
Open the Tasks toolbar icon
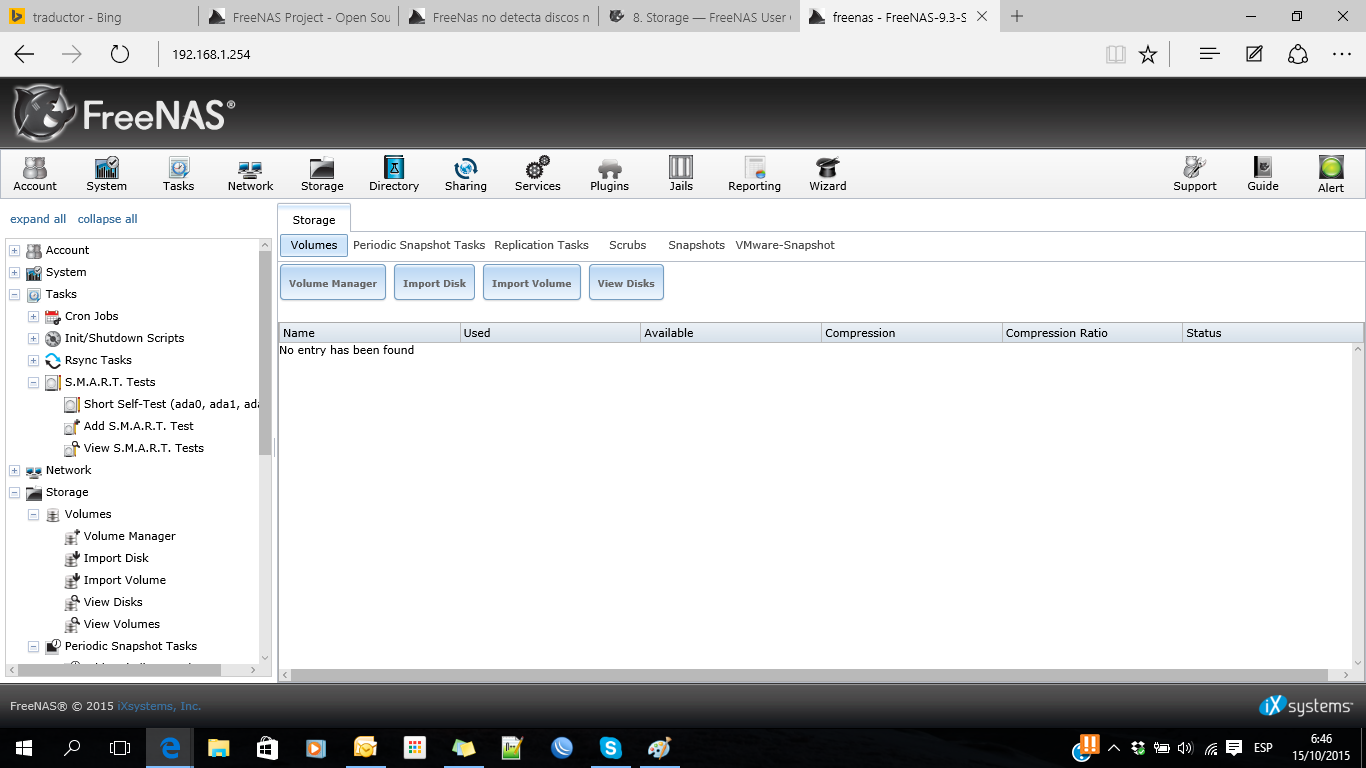coord(178,174)
